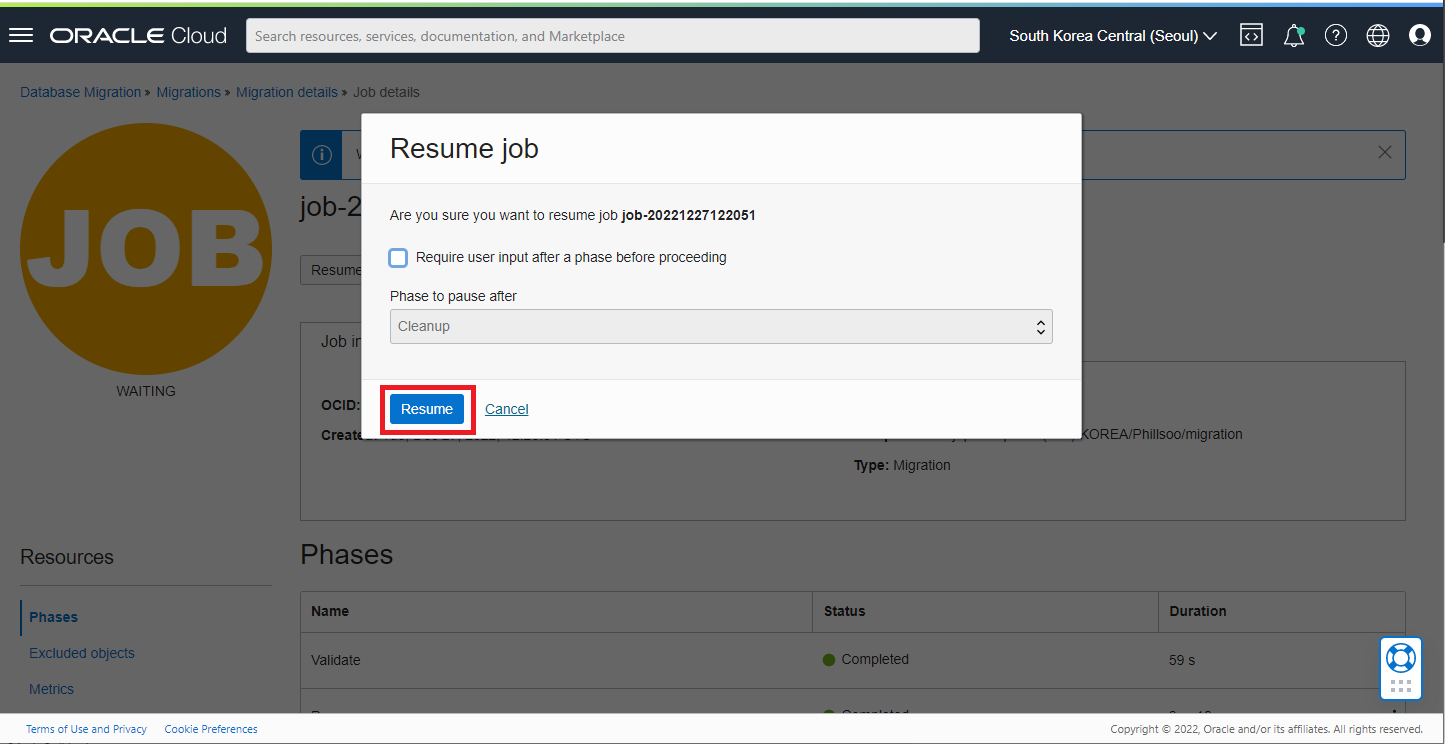This screenshot has height=744, width=1445.
Task: Click the Resume button in dialog
Action: [x=427, y=409]
